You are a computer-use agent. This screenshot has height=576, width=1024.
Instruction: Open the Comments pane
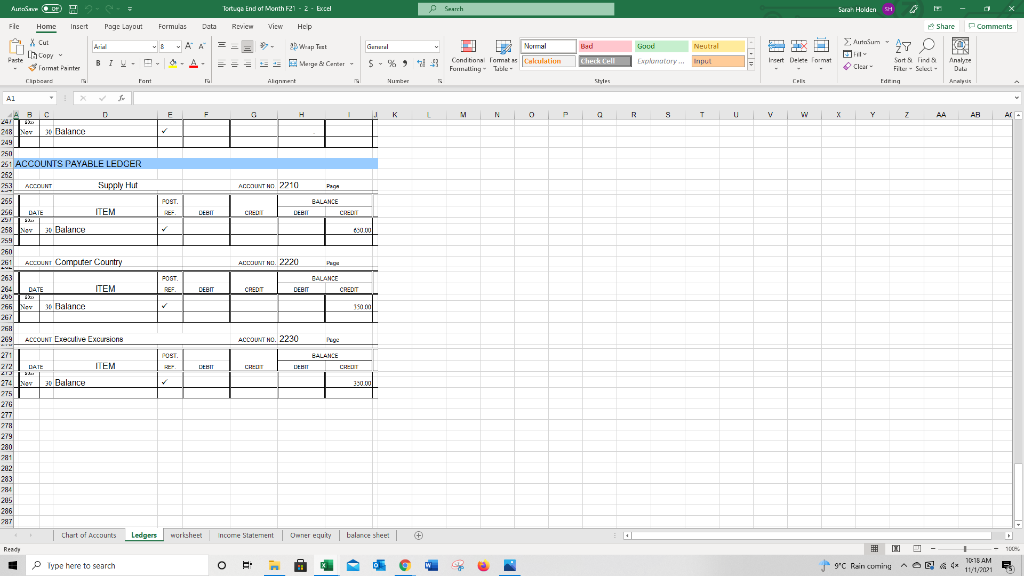tap(990, 27)
